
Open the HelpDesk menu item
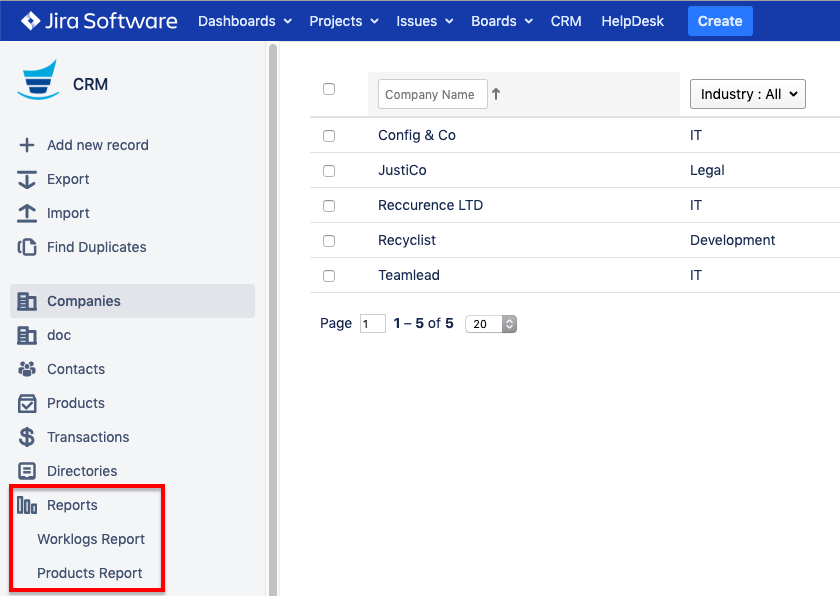coord(632,21)
